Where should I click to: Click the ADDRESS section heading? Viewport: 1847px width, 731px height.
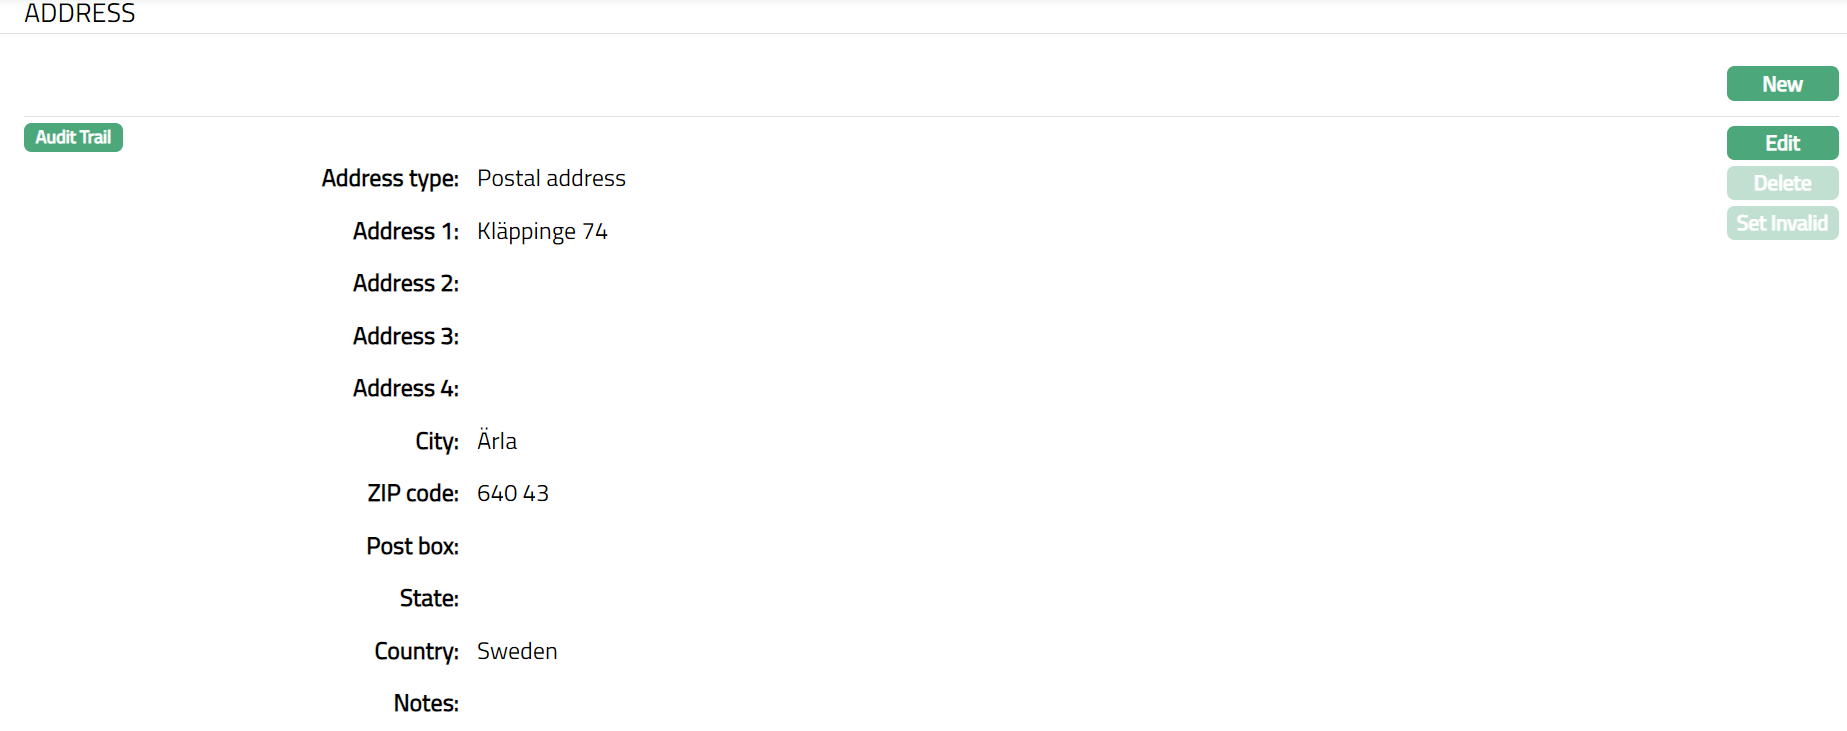[80, 13]
